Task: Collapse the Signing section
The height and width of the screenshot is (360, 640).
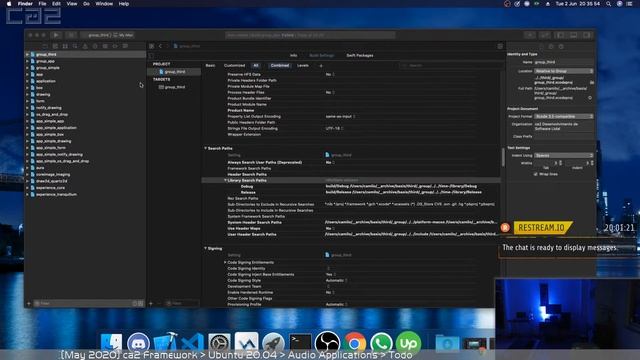Action: (205, 248)
